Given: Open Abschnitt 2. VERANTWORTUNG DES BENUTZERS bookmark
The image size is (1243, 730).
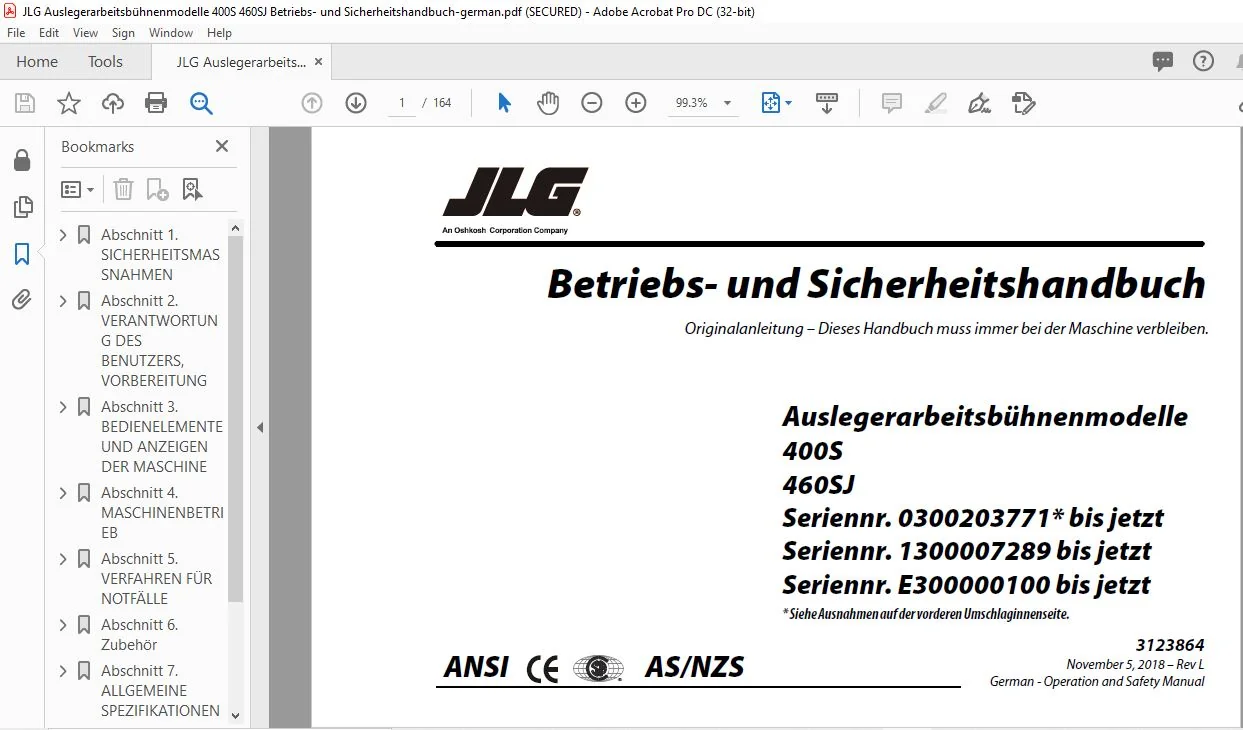Looking at the screenshot, I should click(x=159, y=341).
